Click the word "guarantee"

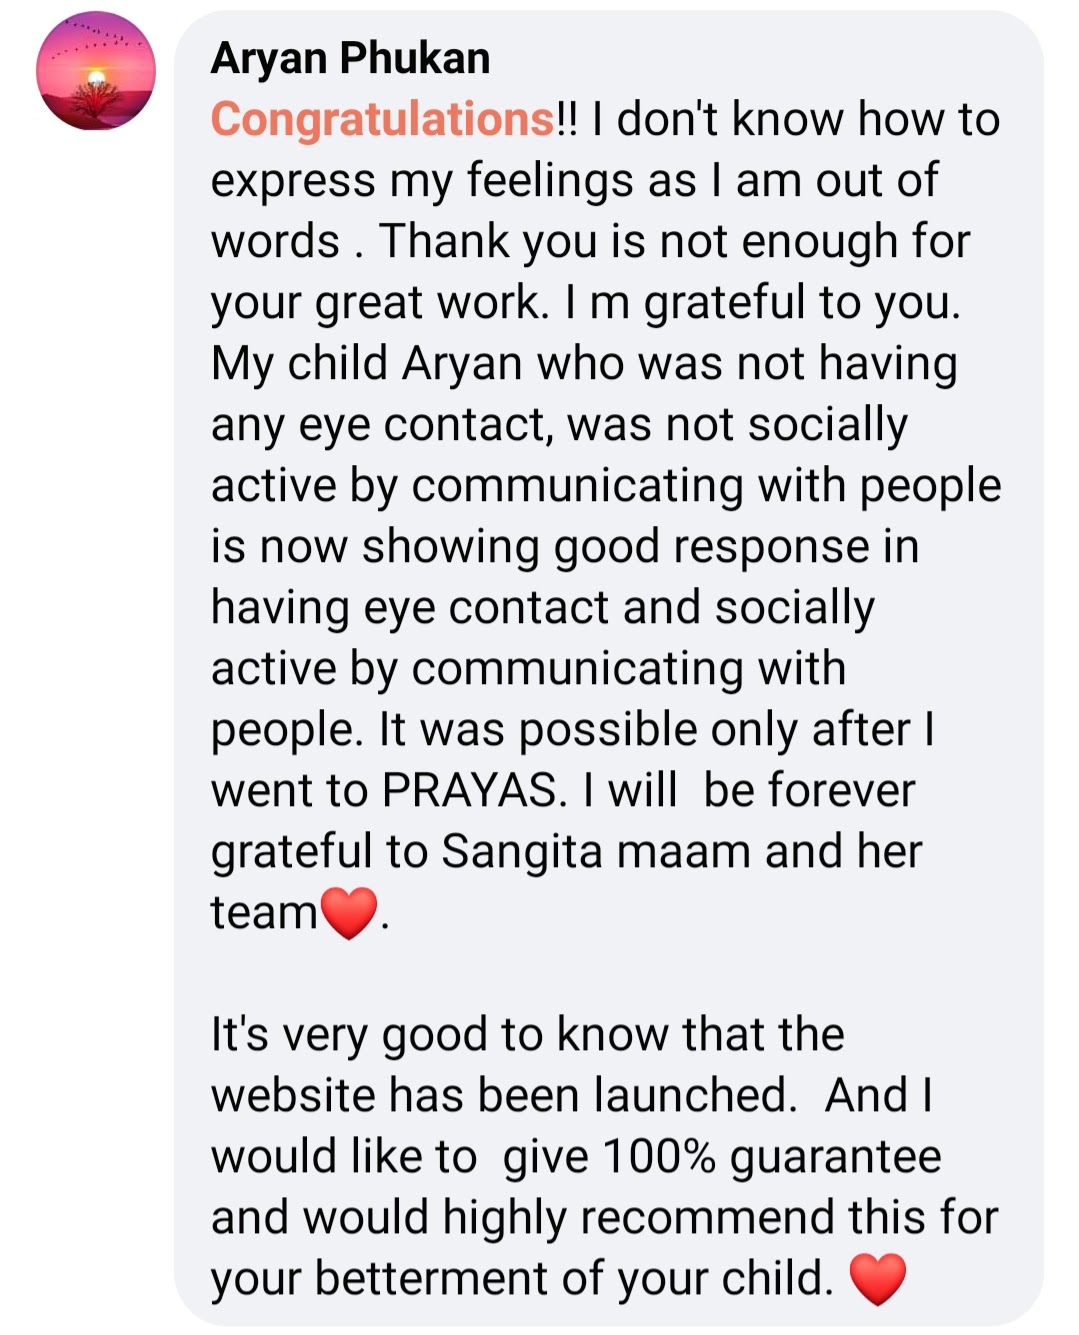pos(835,1157)
